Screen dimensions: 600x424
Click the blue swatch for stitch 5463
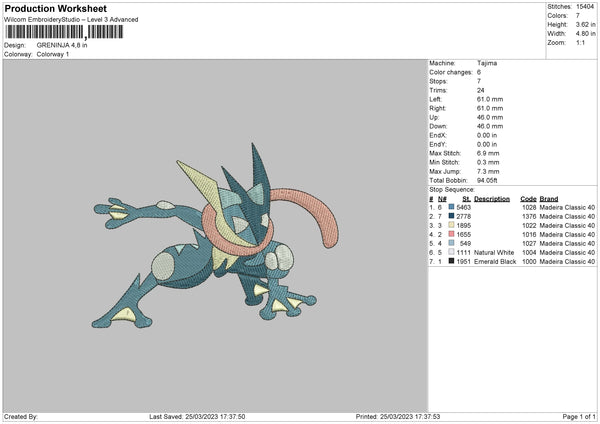click(452, 207)
